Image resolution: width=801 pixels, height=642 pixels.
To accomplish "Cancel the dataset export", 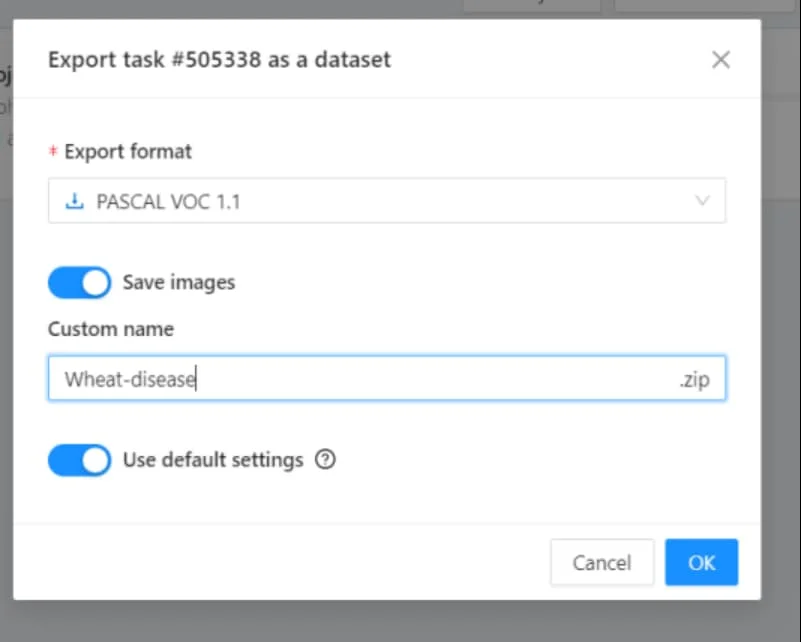I will tap(602, 562).
